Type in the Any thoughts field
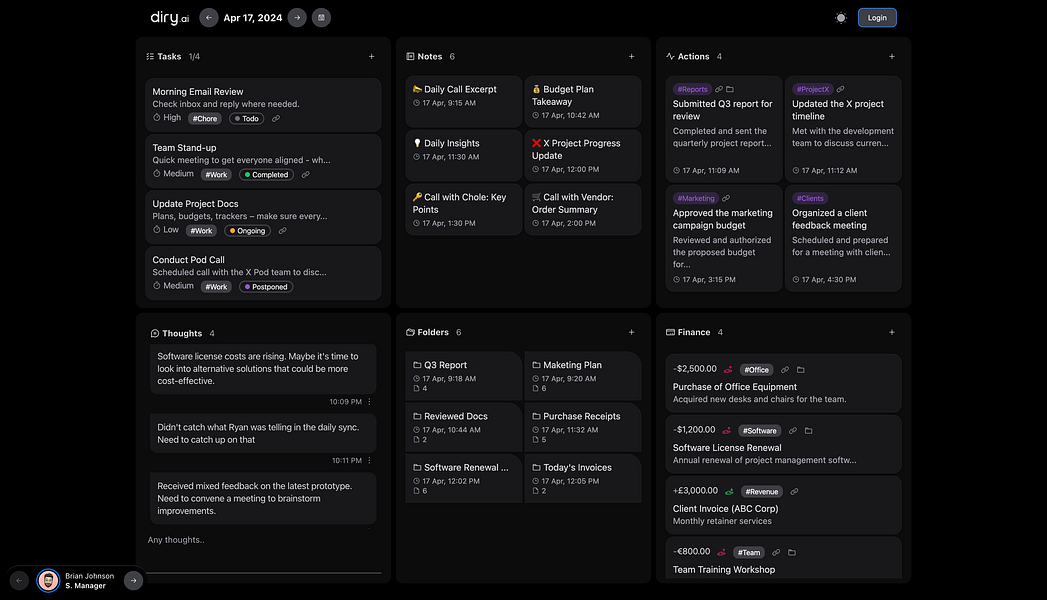The image size is (1047, 600). click(x=260, y=540)
